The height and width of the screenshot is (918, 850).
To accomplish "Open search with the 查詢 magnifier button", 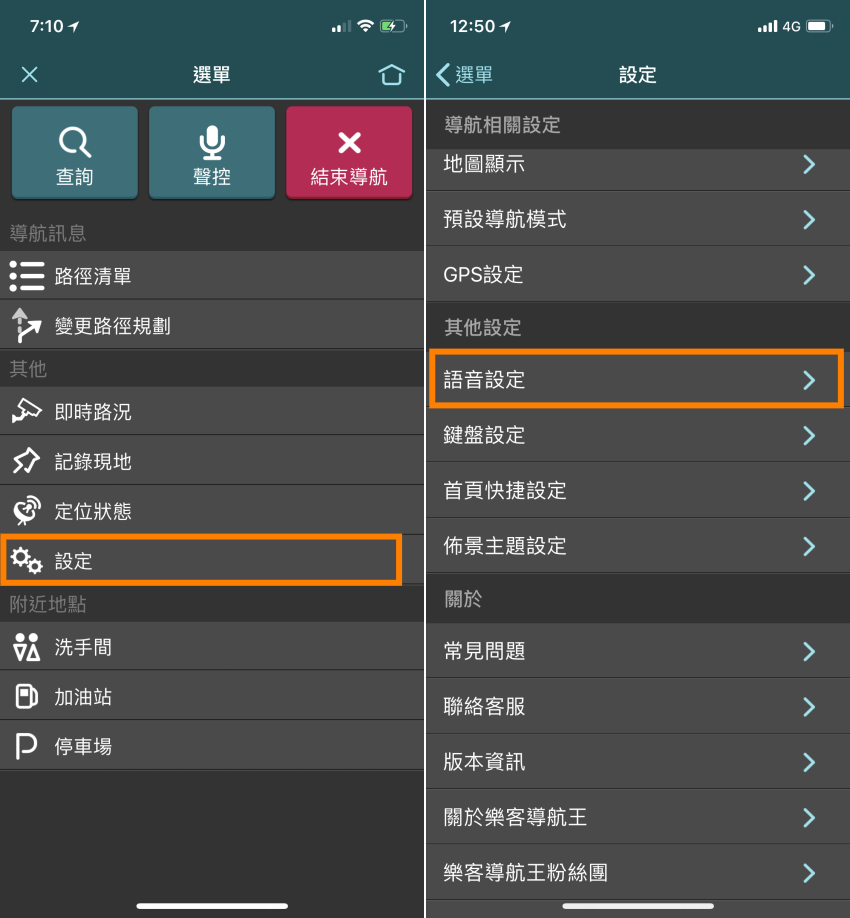I will point(75,153).
